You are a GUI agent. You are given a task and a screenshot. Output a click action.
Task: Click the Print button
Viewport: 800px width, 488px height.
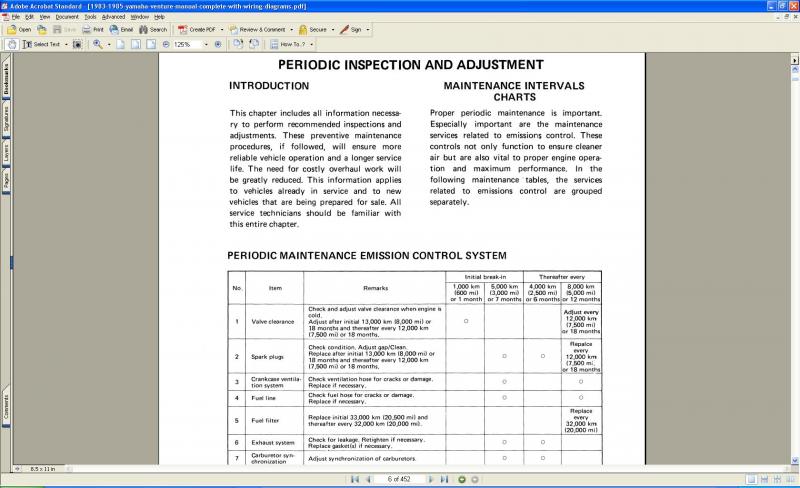pyautogui.click(x=92, y=30)
